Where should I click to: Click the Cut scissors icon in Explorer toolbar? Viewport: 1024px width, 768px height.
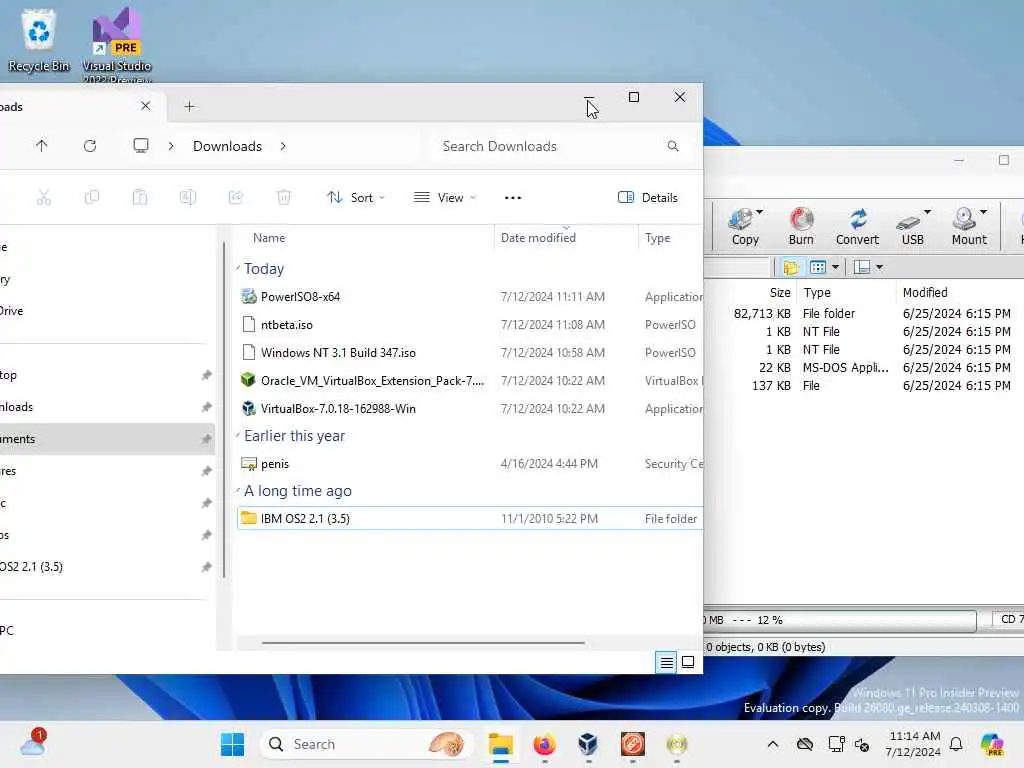tap(44, 197)
